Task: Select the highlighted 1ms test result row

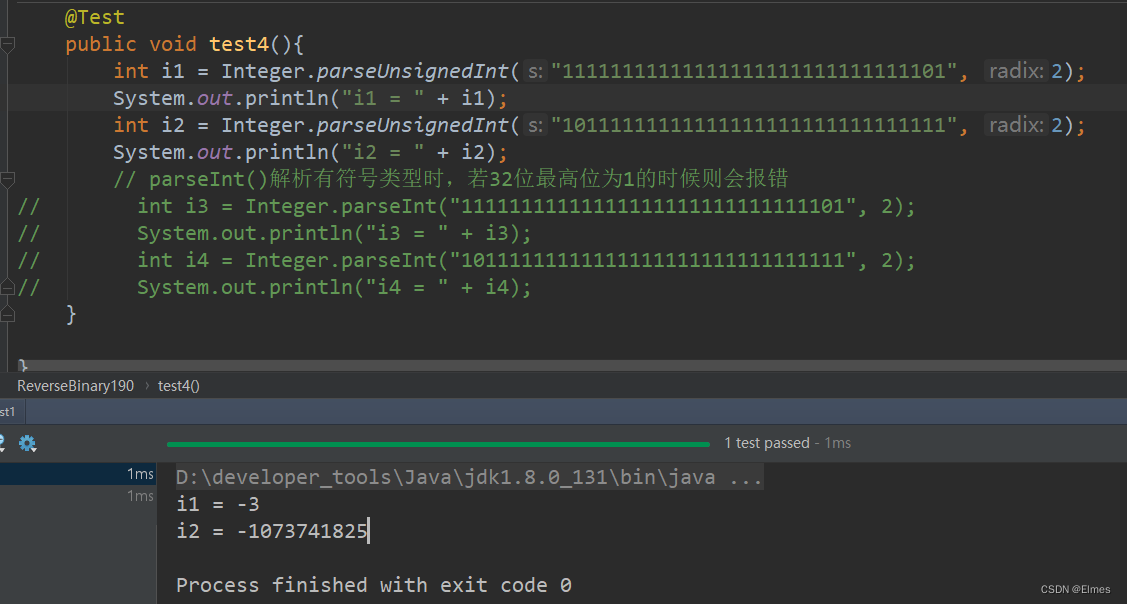Action: 78,474
